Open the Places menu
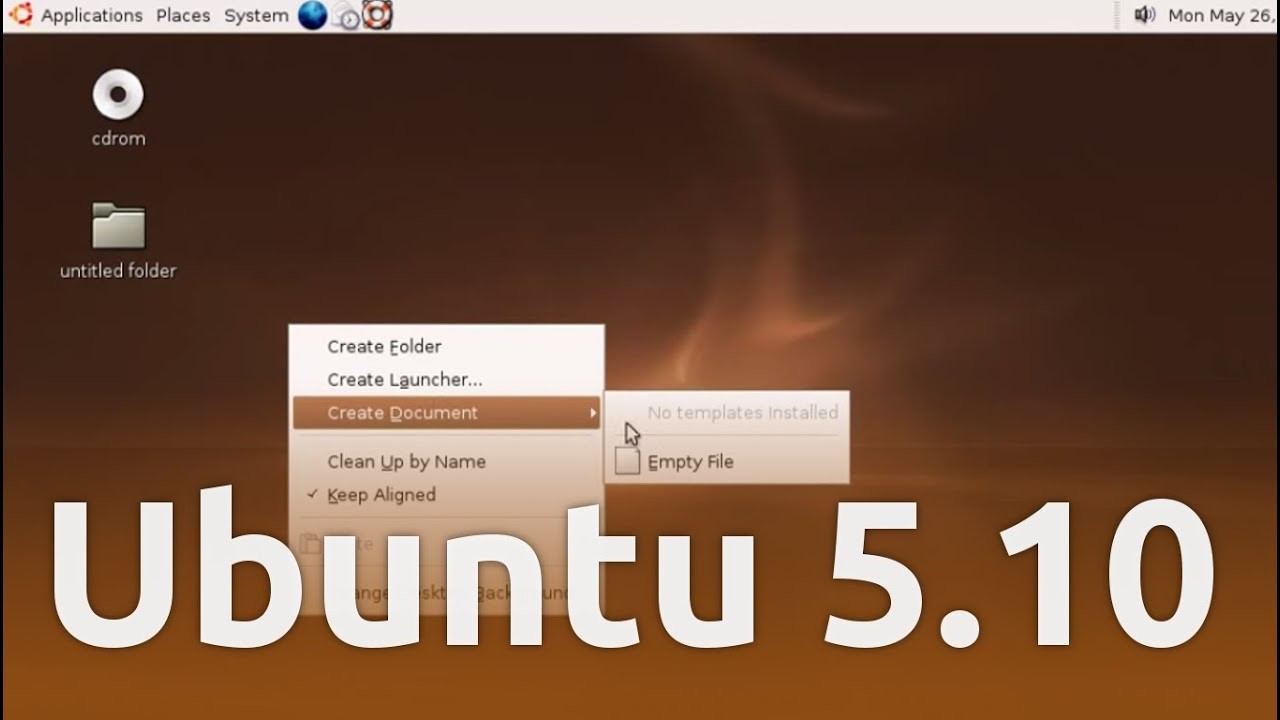Viewport: 1280px width, 720px height. click(183, 15)
